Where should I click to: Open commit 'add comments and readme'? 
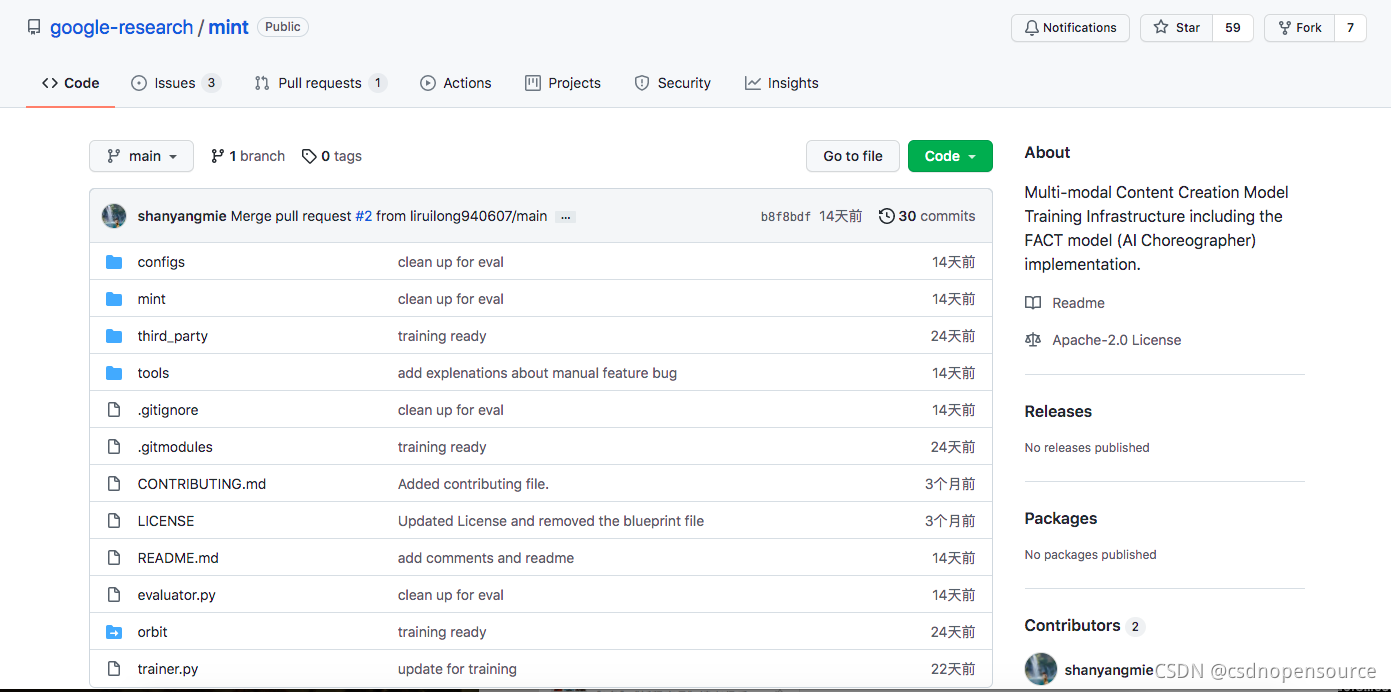(486, 558)
